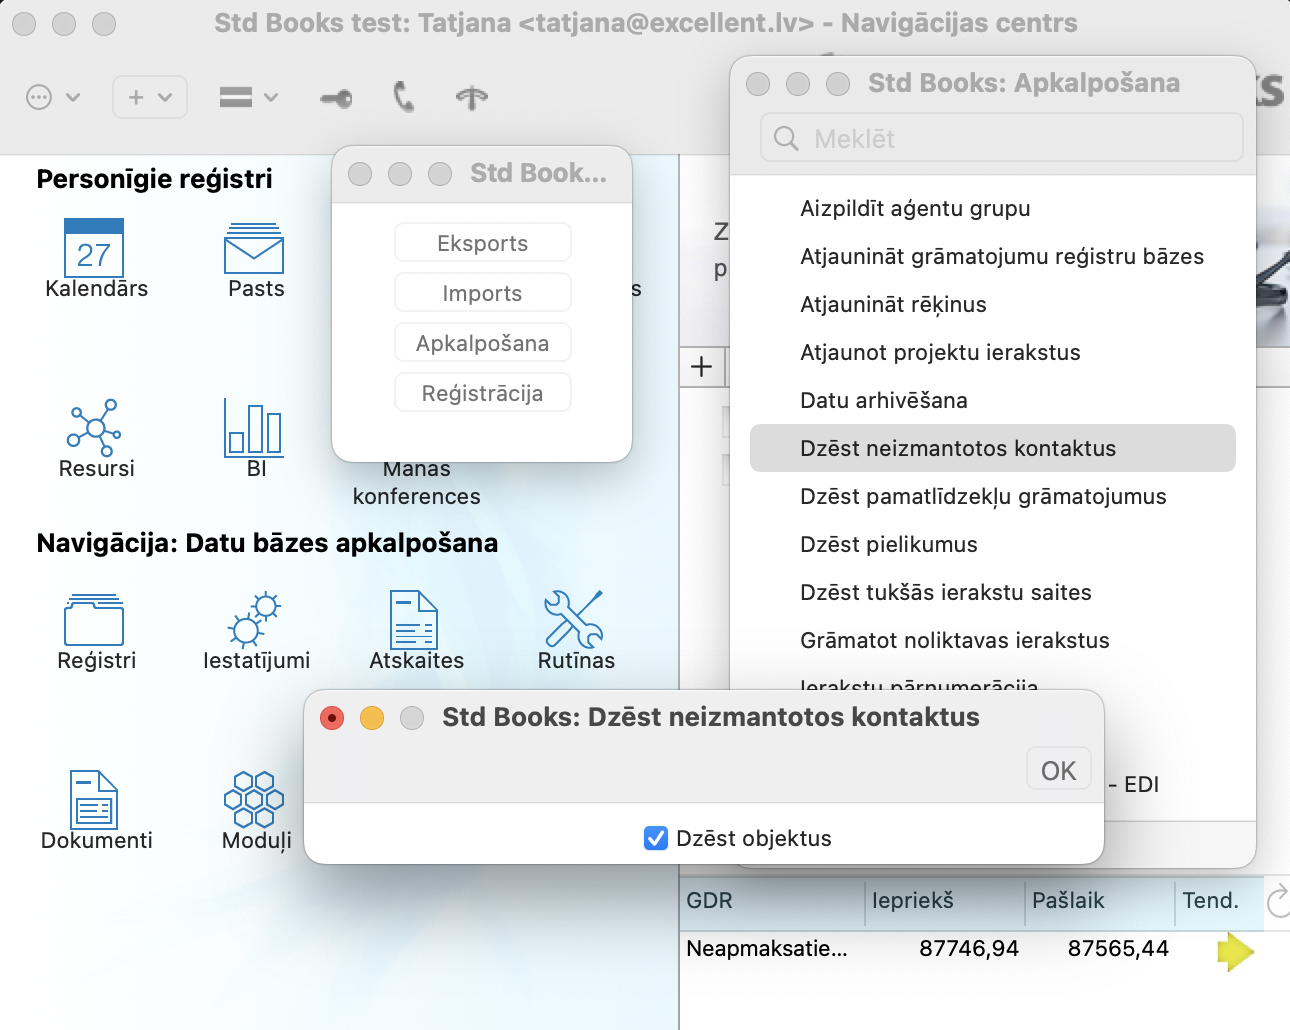Screen dimensions: 1290x1030
Task: Uncheck the Dzēst objektus checkbox
Action: [x=656, y=838]
